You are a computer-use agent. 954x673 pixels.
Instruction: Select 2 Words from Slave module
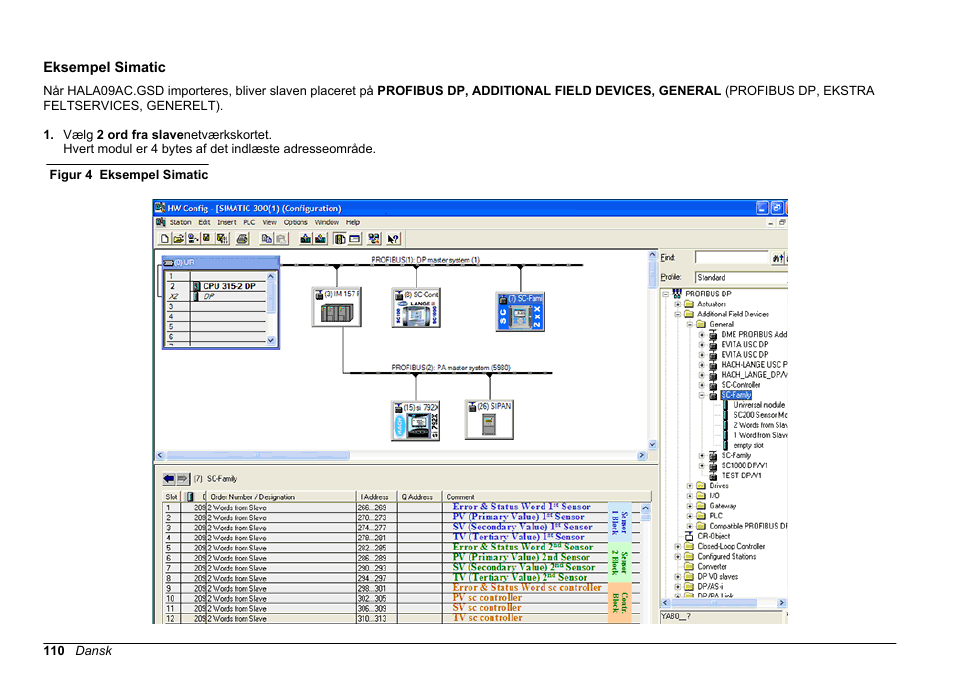[757, 425]
